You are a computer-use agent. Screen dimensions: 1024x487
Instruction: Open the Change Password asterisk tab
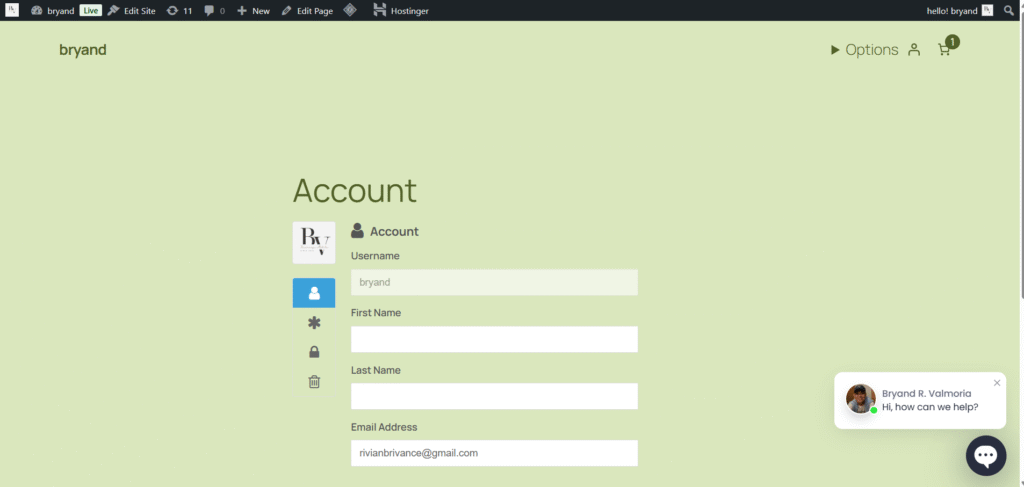pos(314,323)
